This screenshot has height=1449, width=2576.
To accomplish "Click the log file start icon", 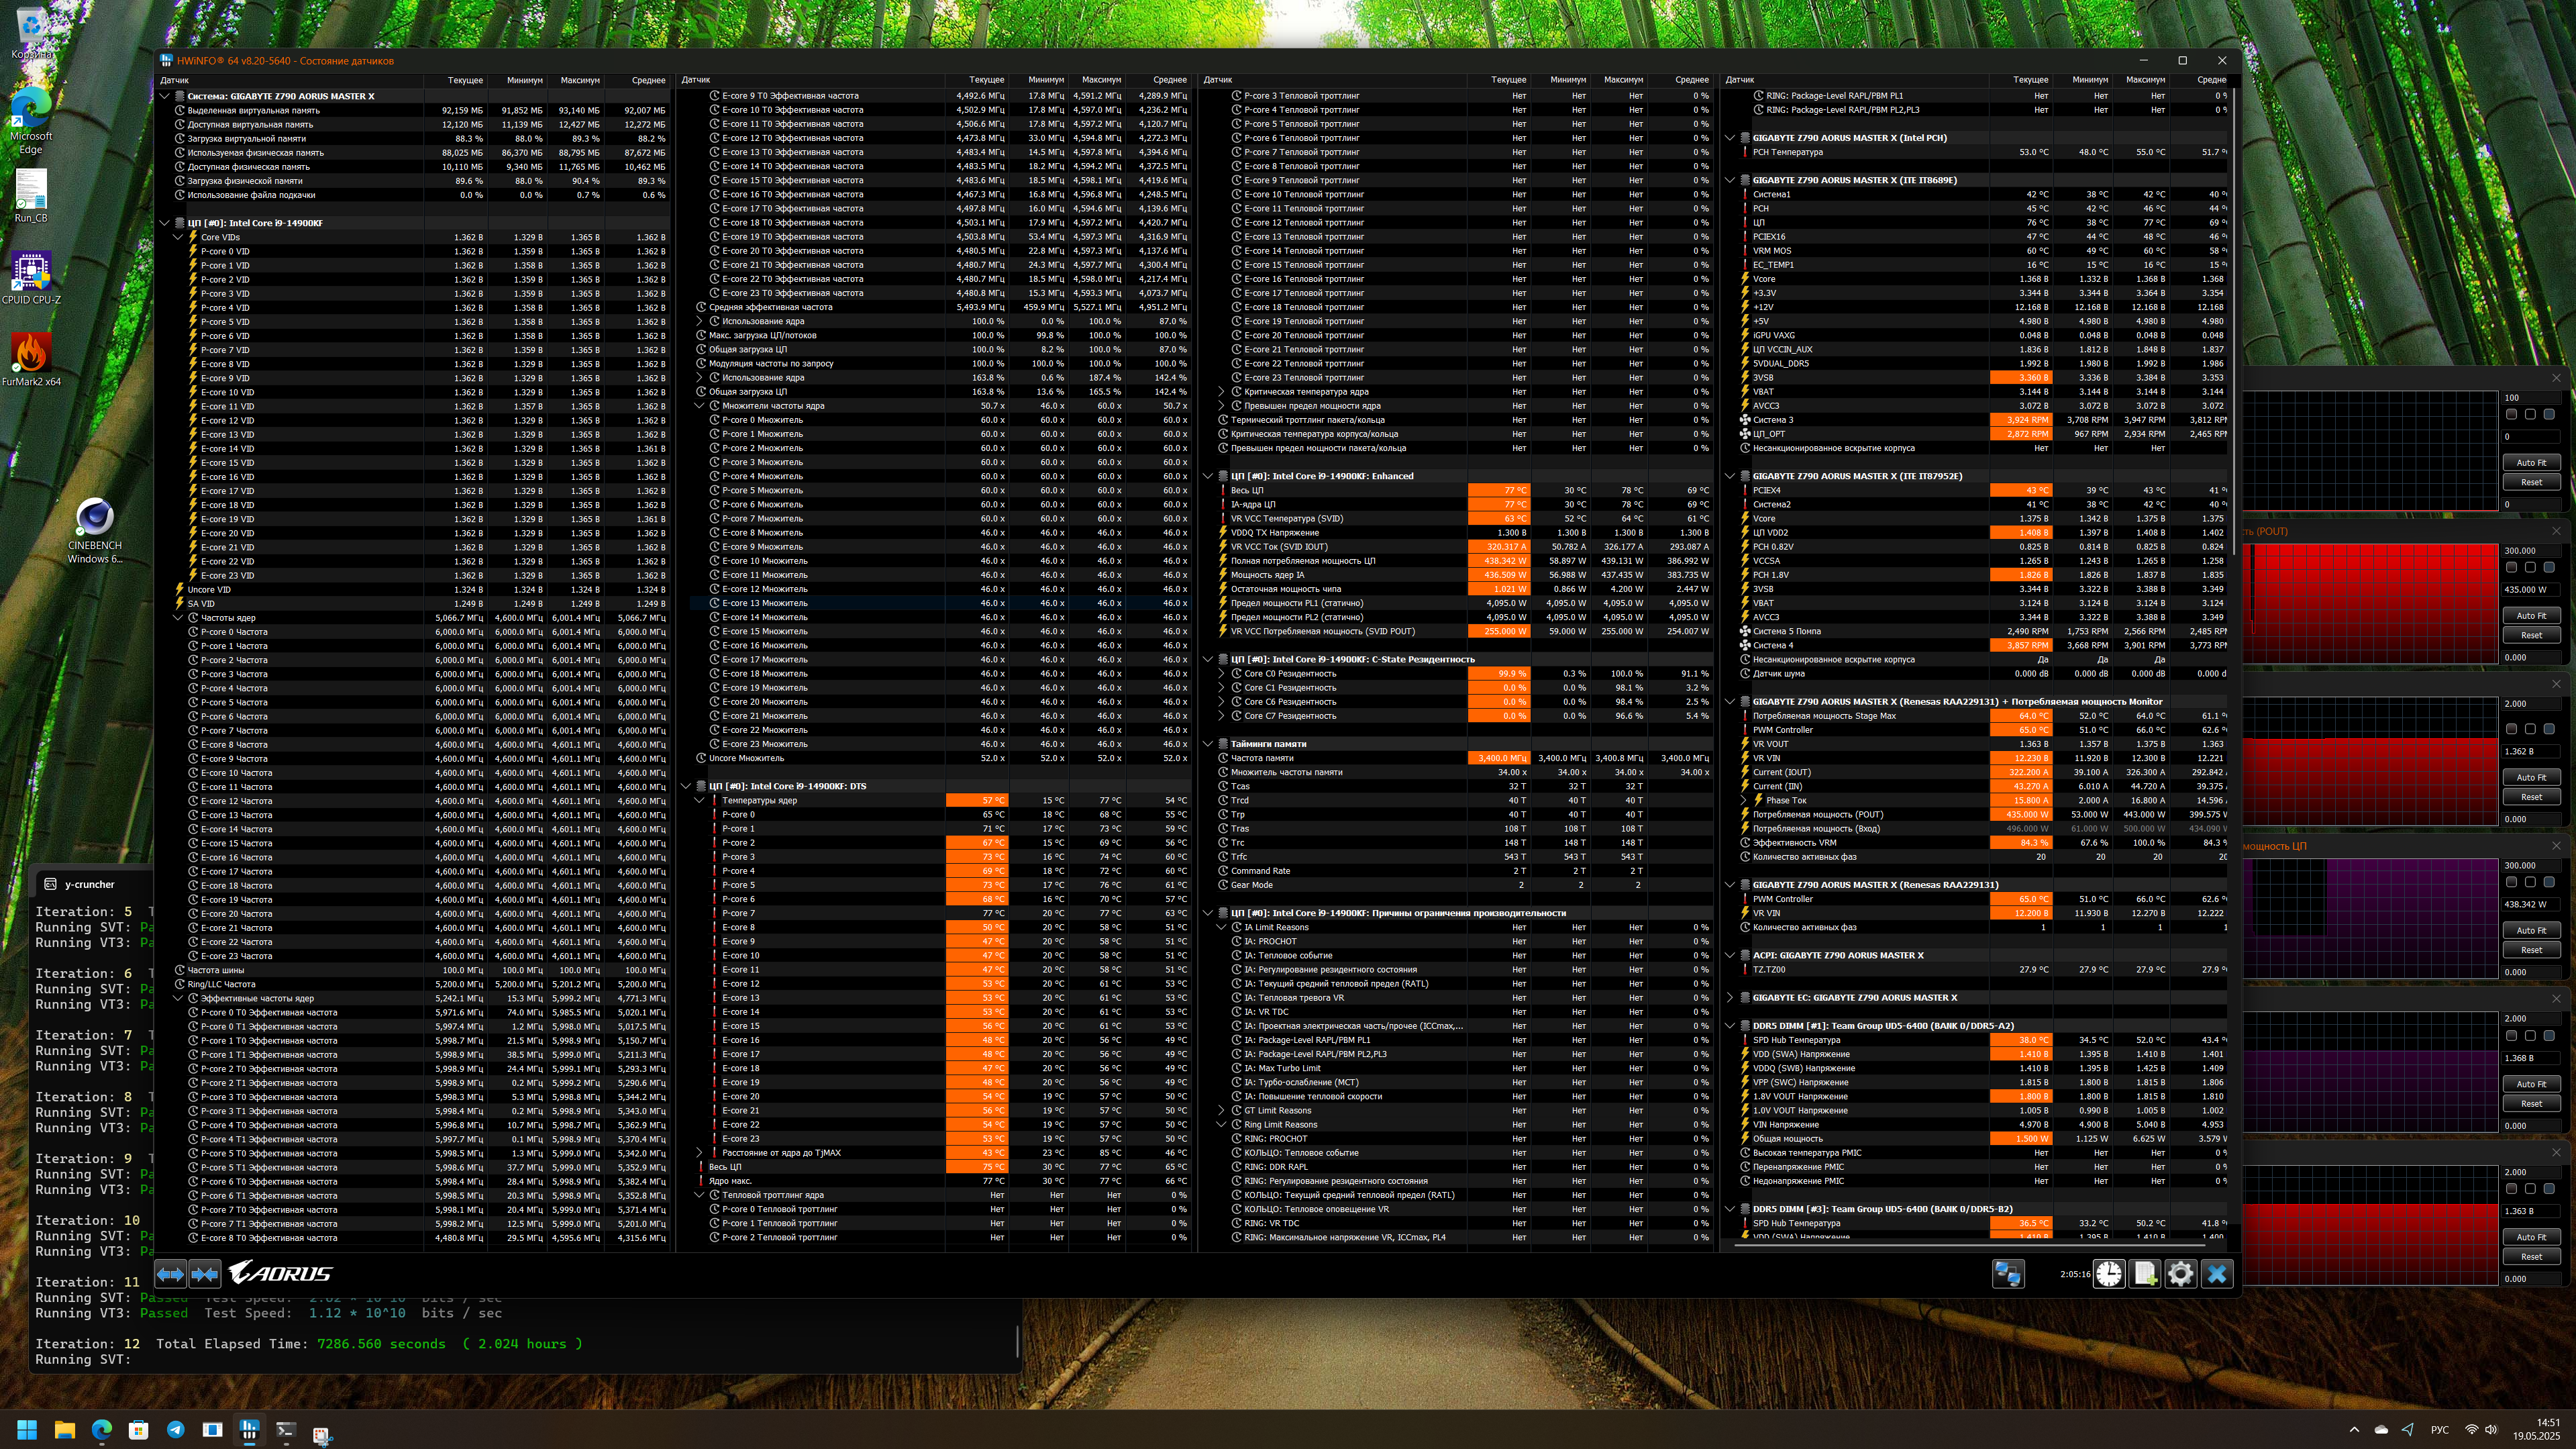I will (x=2145, y=1273).
